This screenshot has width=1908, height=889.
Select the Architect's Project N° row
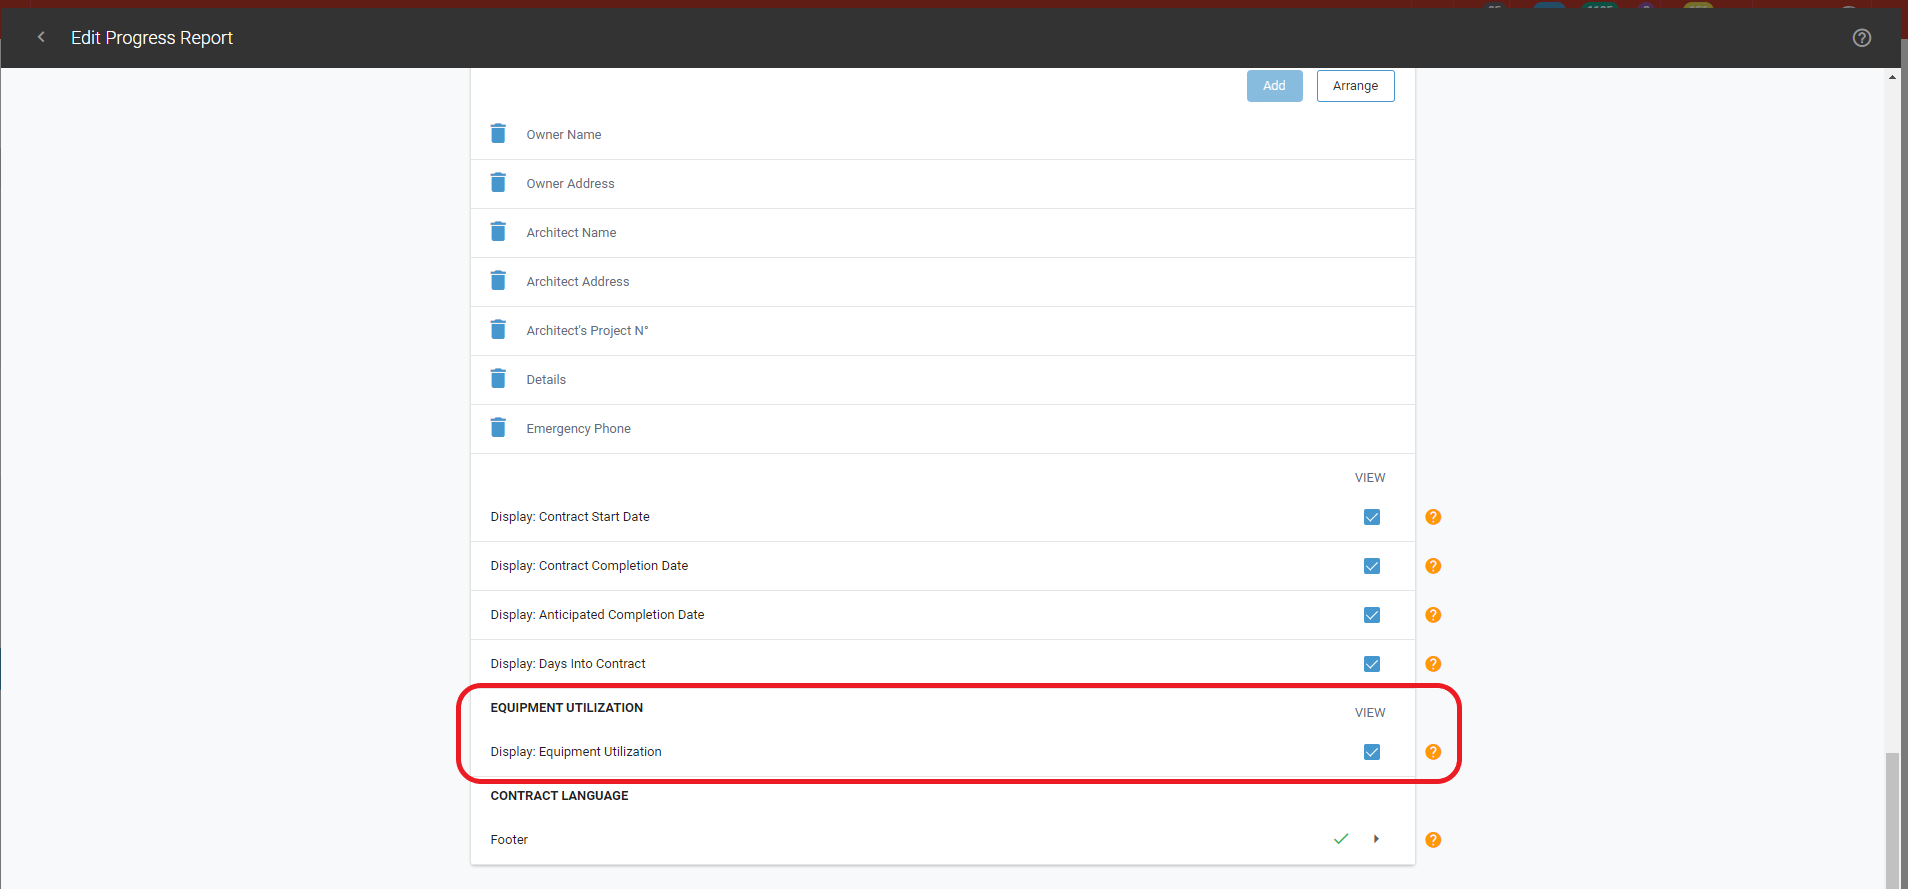(587, 331)
